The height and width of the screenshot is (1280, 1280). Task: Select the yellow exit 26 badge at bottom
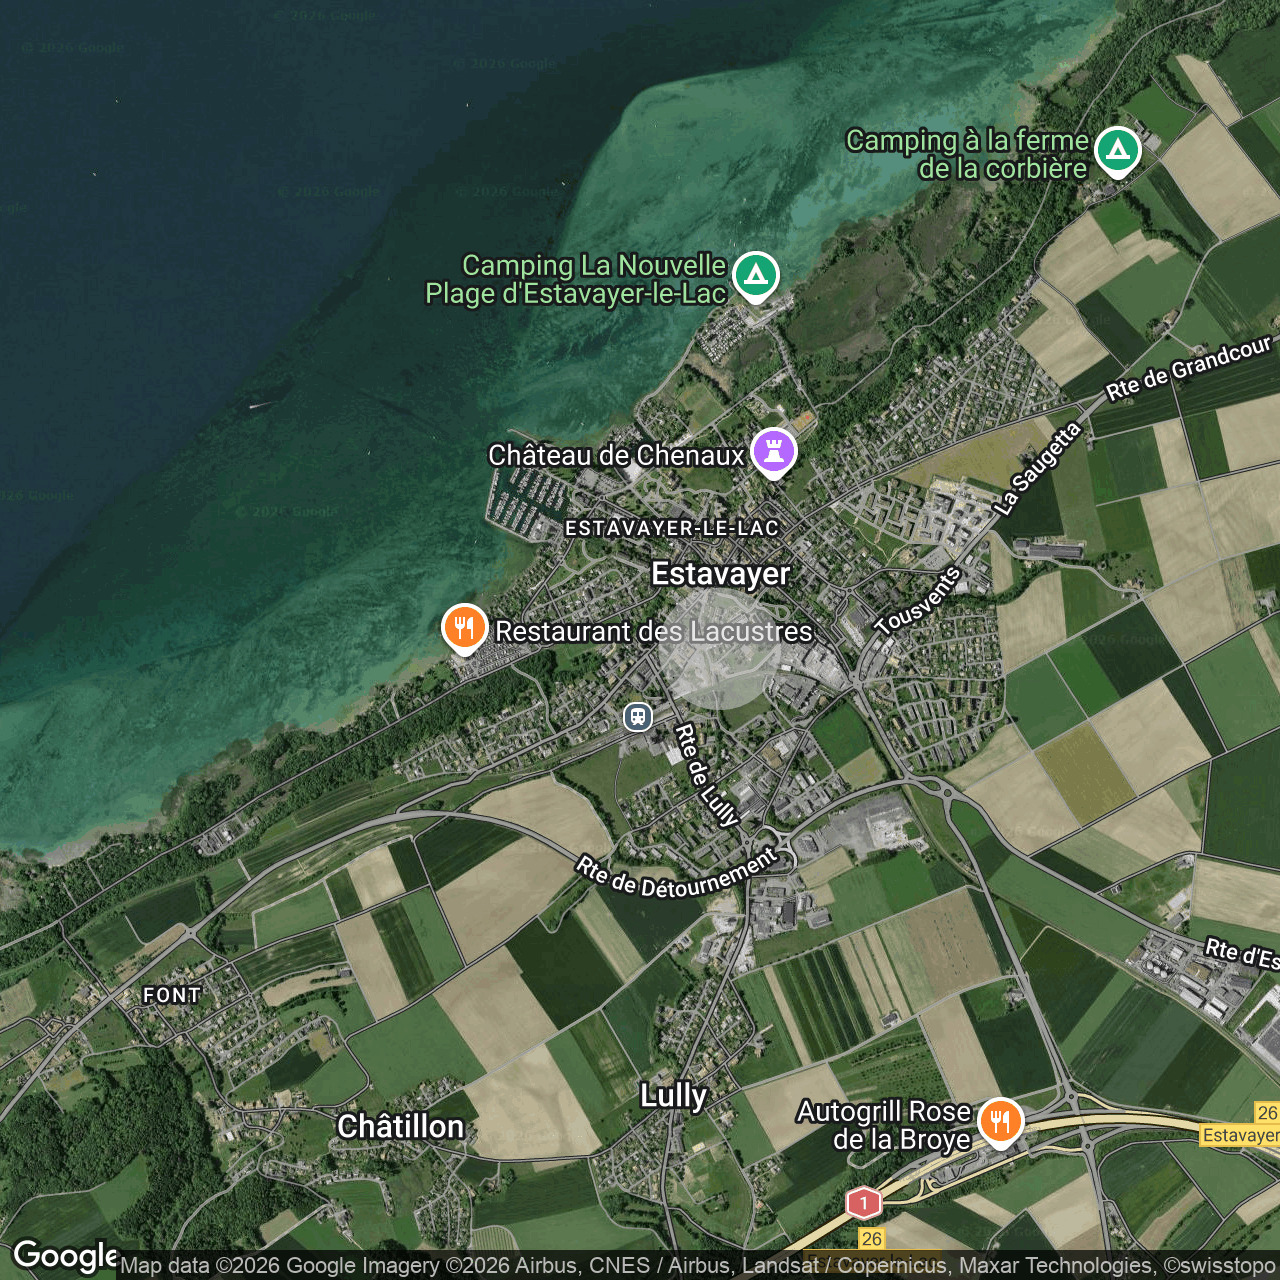872,1239
